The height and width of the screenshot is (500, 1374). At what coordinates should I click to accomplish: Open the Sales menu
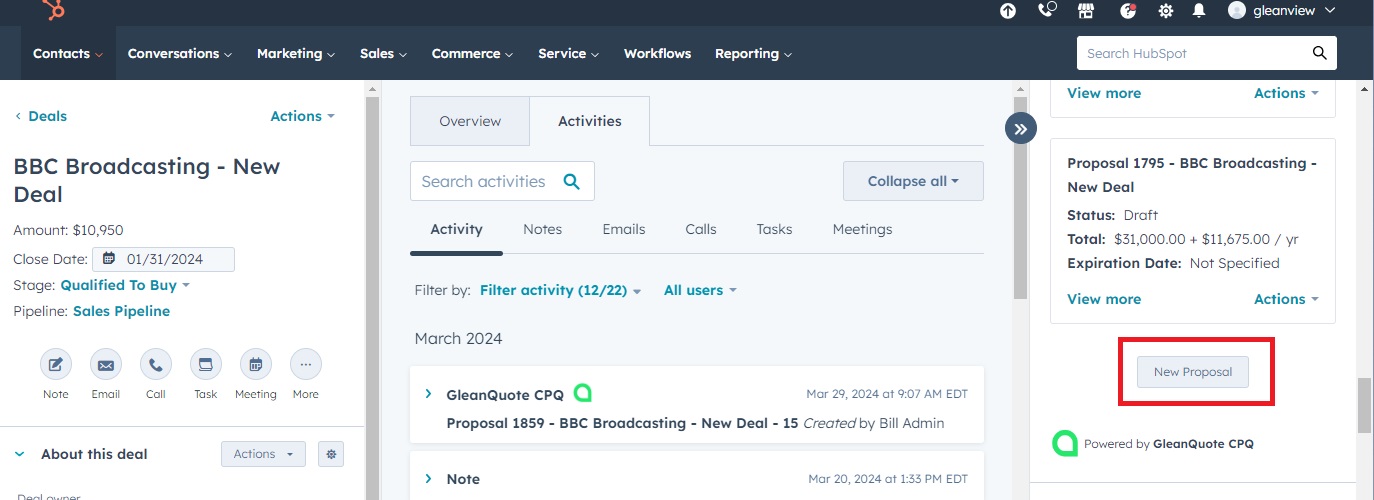(384, 53)
